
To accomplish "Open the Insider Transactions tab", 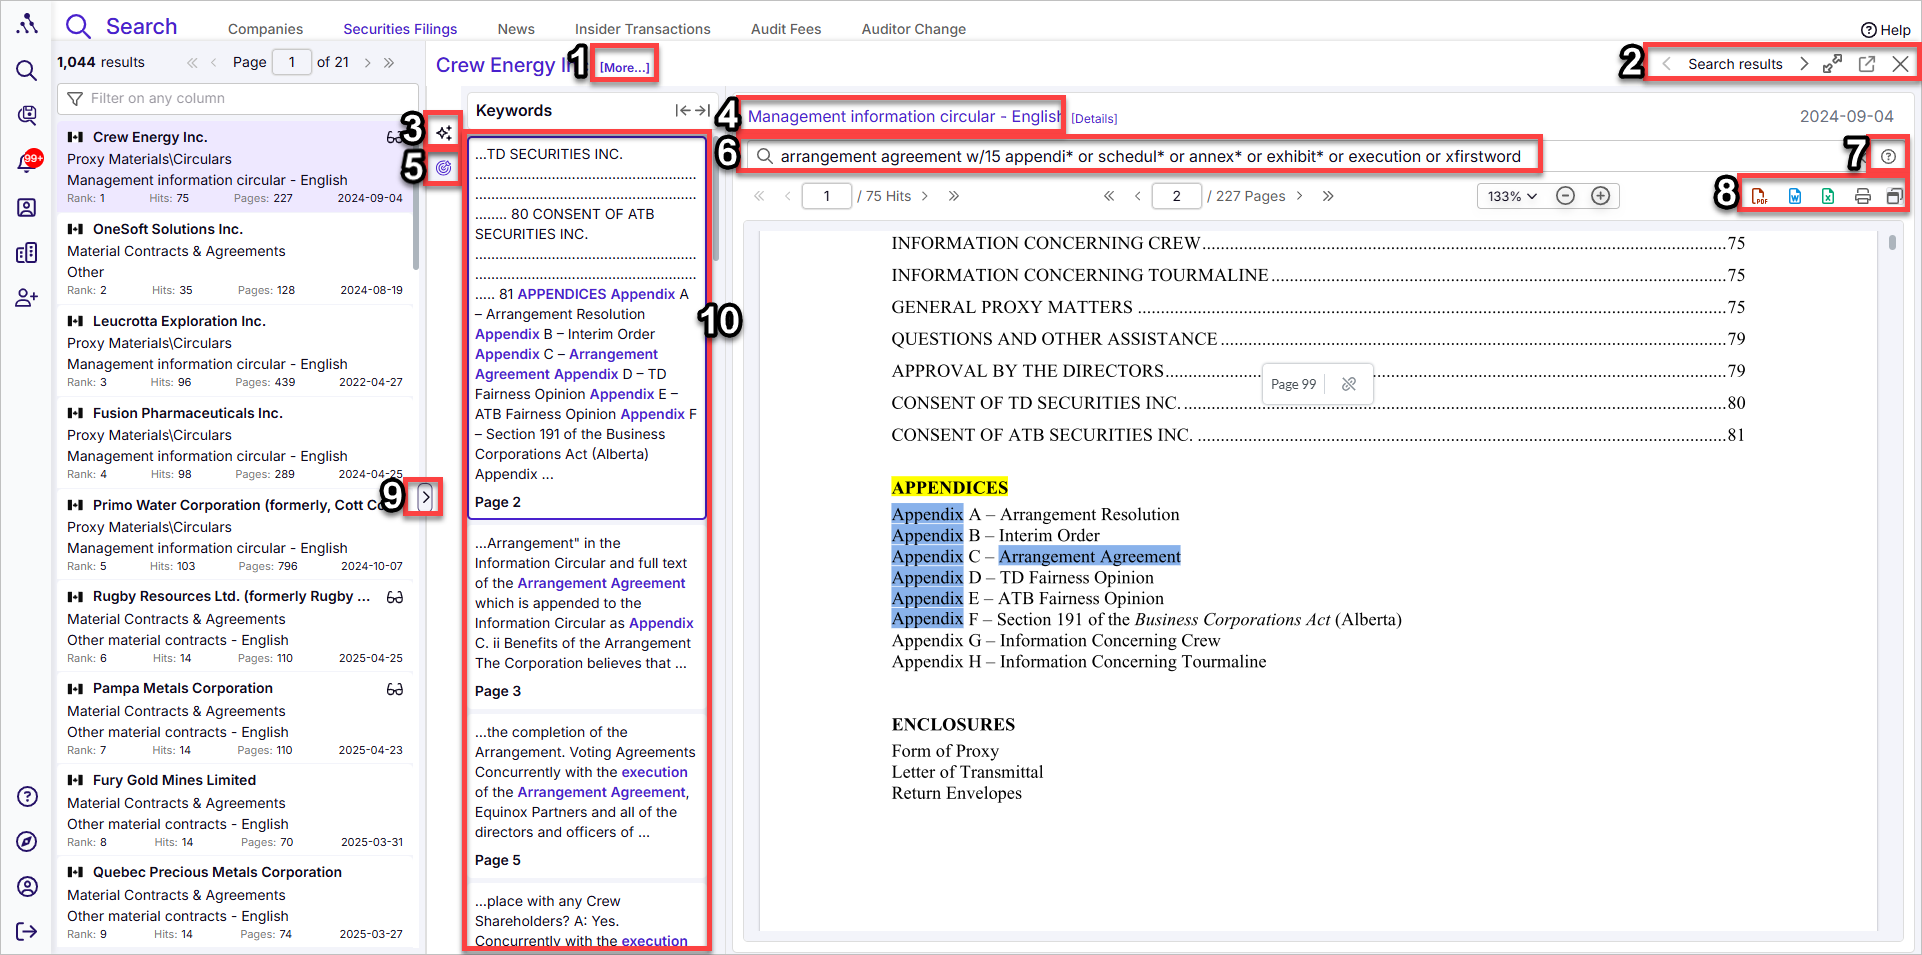I will click(x=642, y=29).
